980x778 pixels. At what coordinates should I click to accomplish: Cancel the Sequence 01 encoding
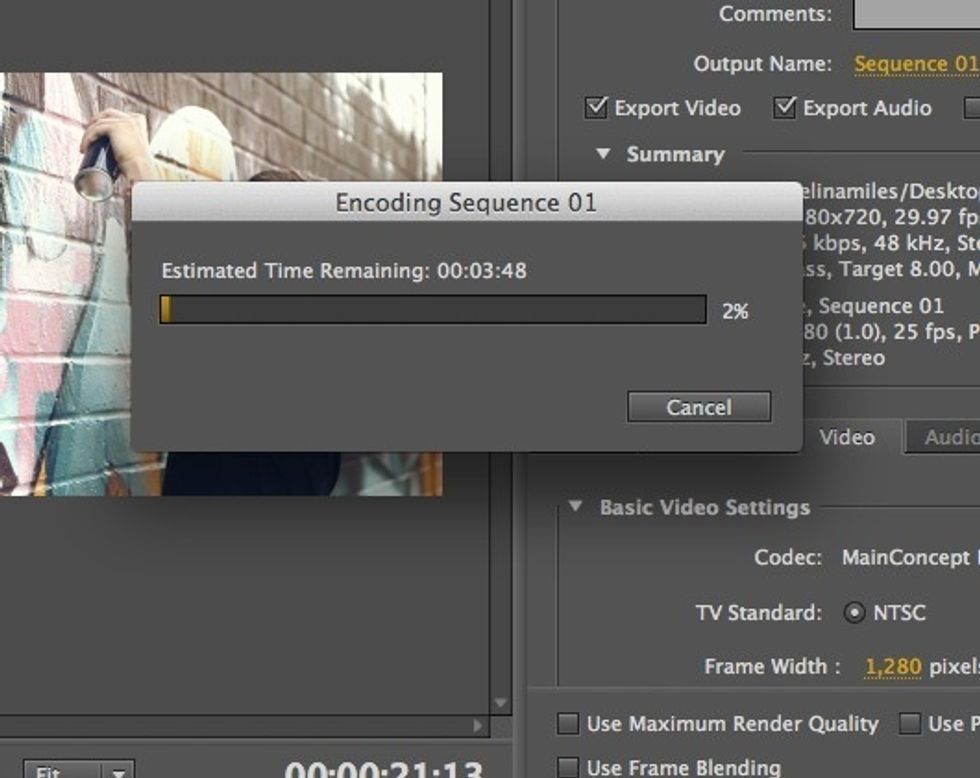(699, 407)
